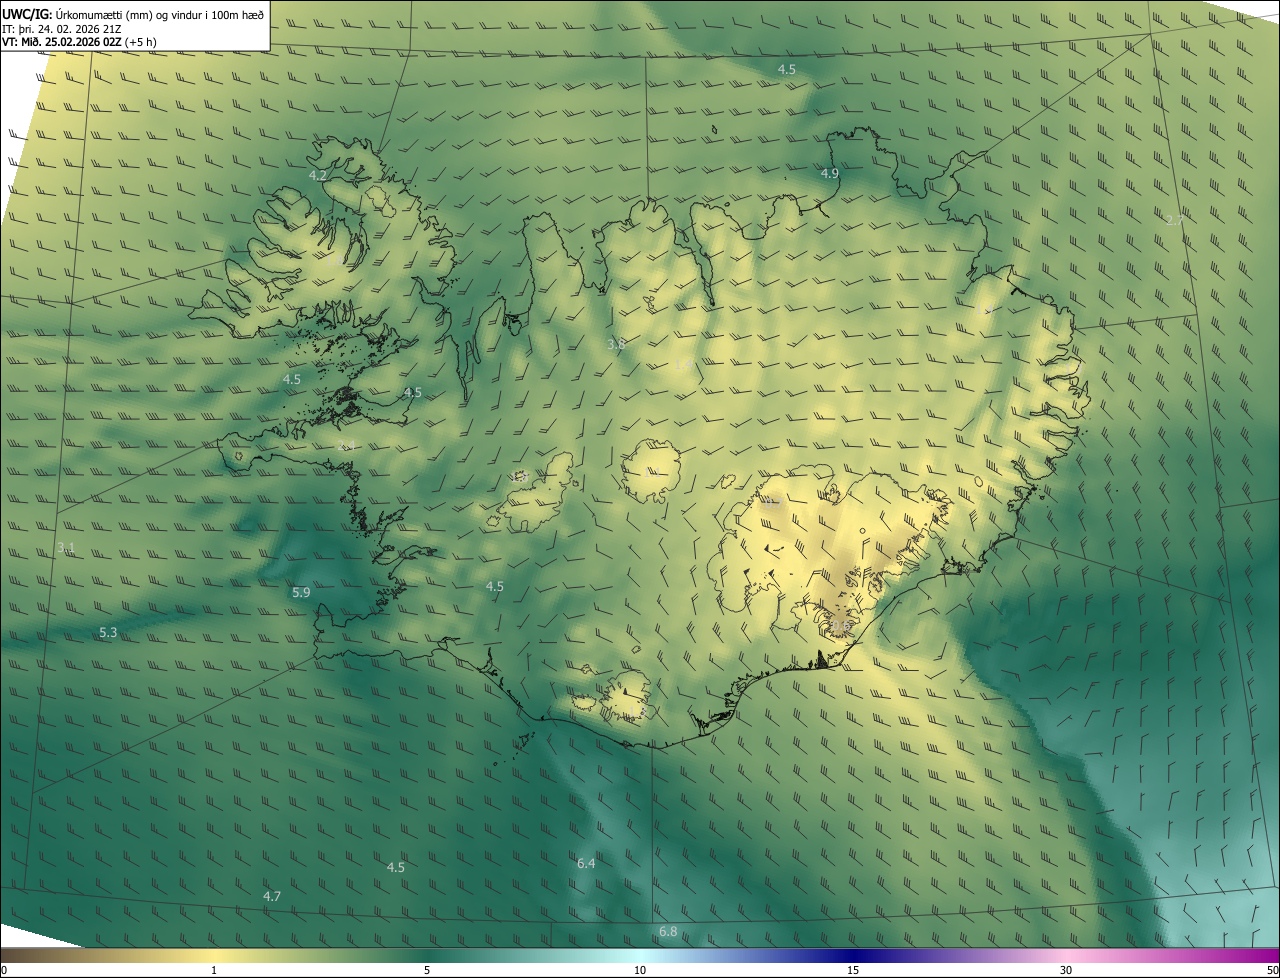Click the 4.2 value over the Westfjords
The width and height of the screenshot is (1280, 978).
317,175
